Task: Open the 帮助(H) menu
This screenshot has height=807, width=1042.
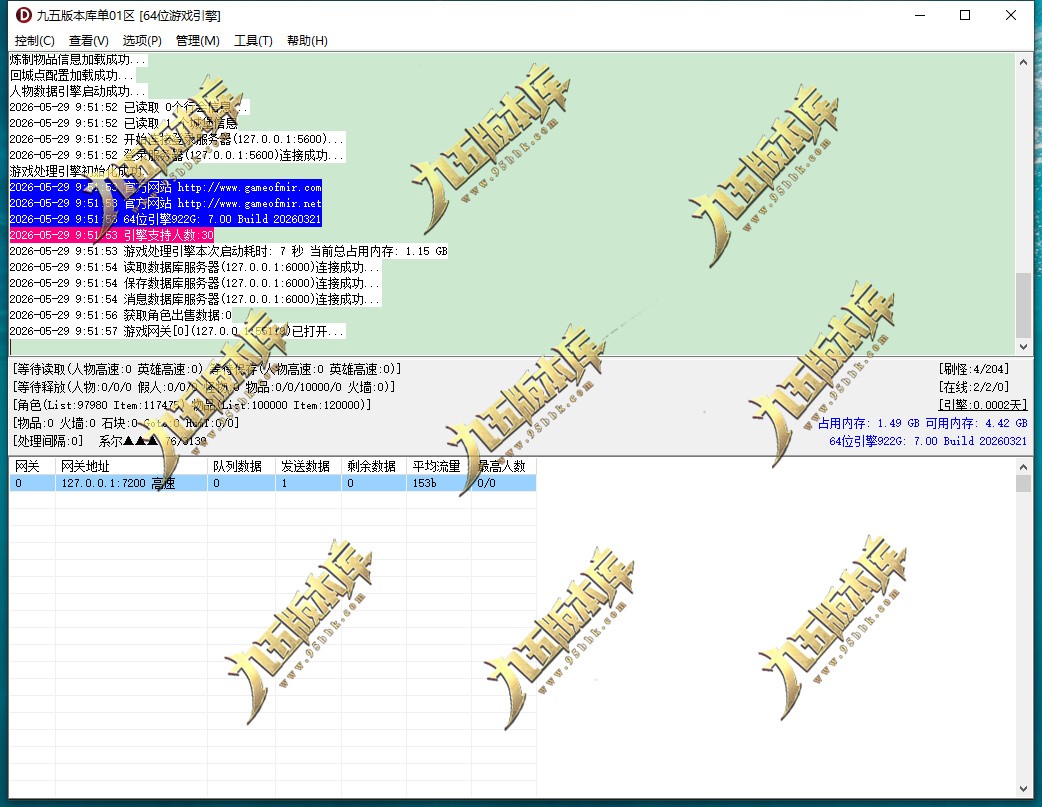Action: 307,41
